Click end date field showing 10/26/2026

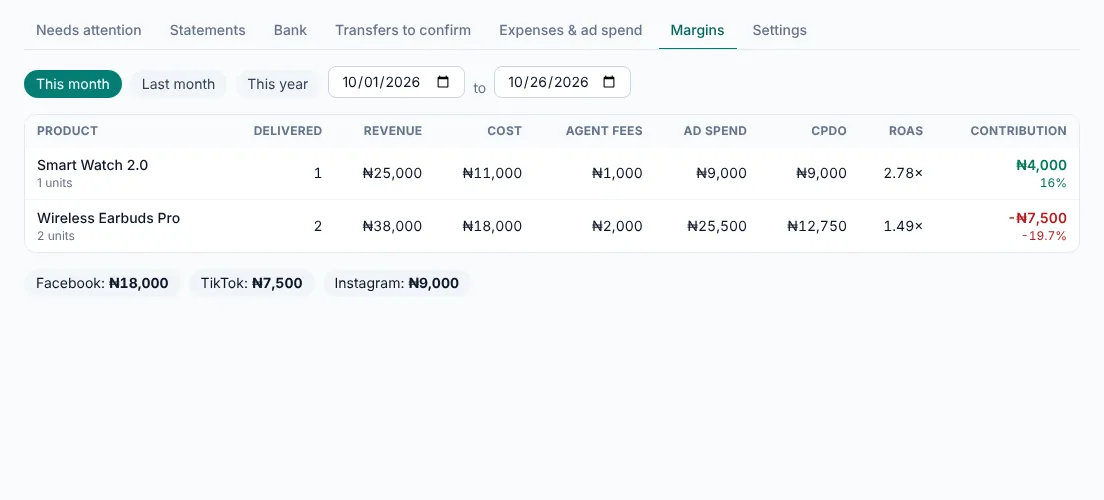point(563,82)
